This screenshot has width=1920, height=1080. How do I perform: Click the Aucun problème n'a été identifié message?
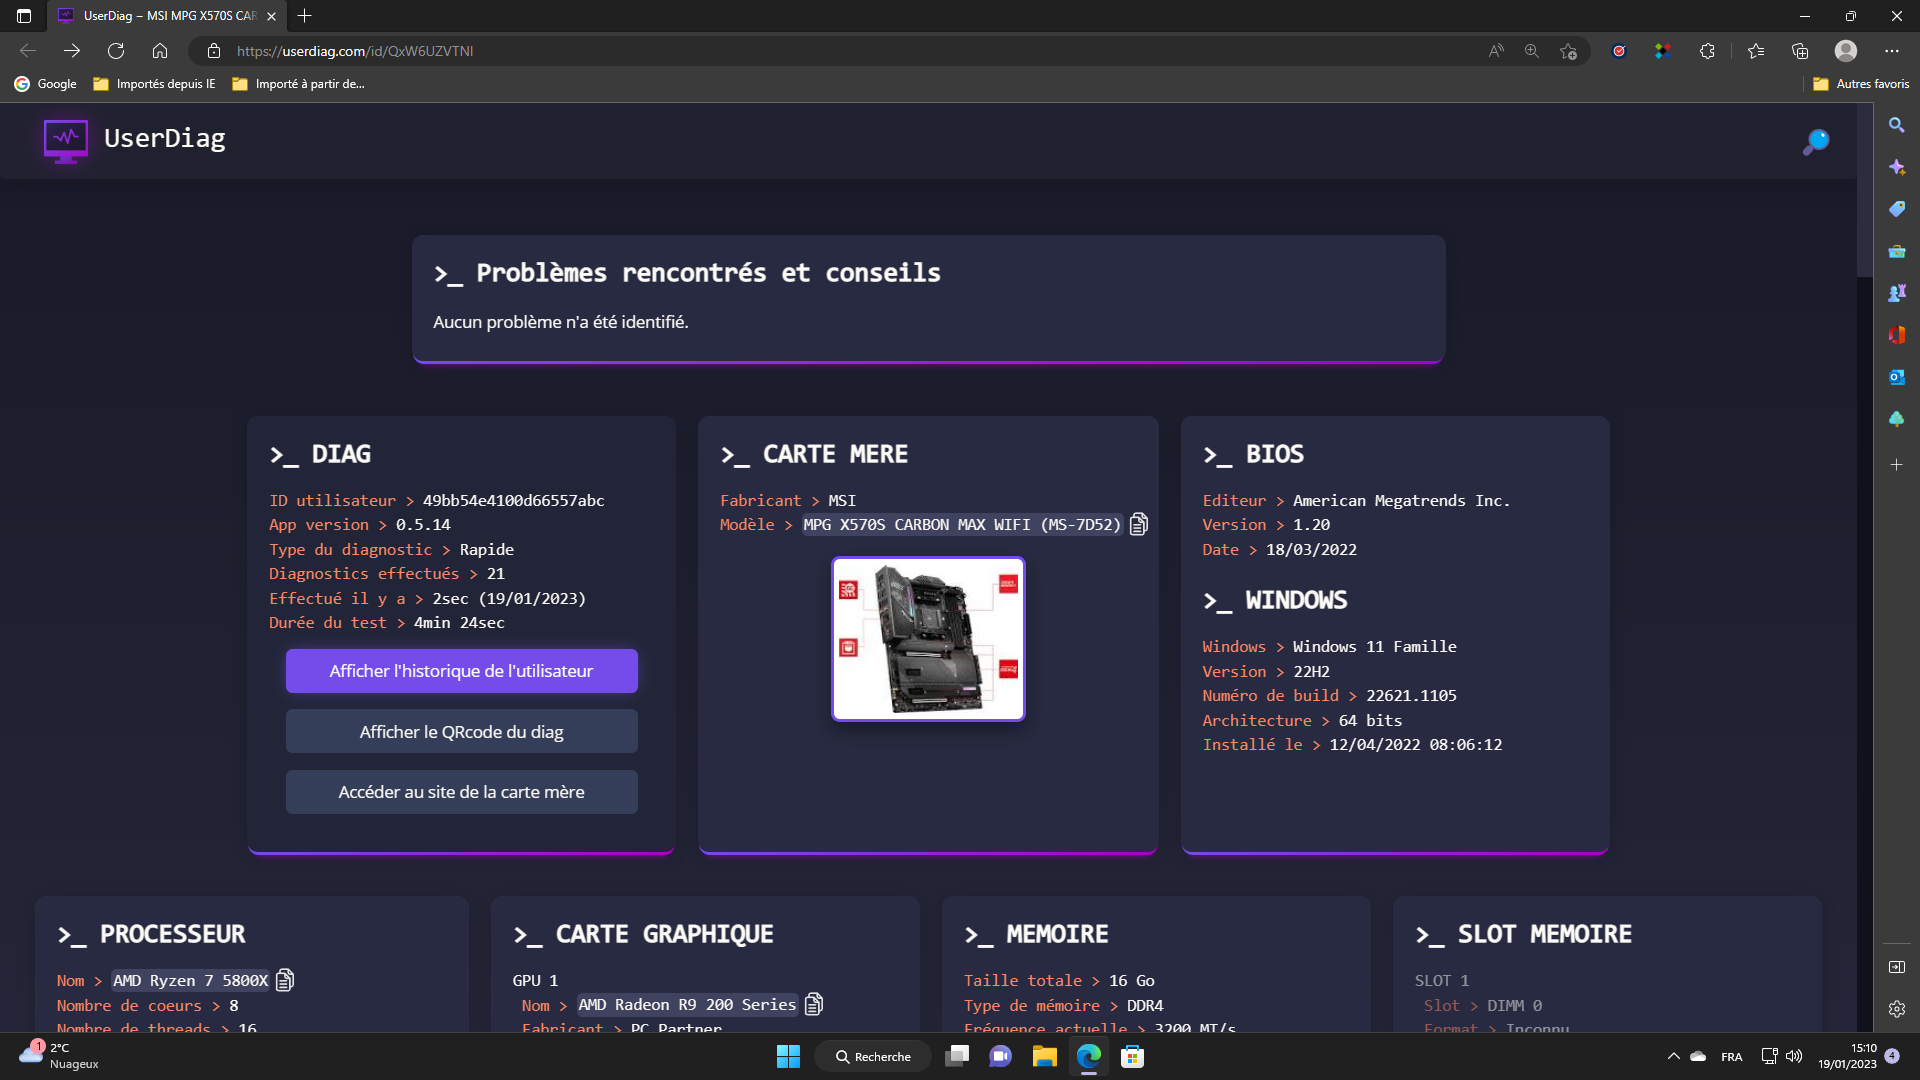point(560,322)
